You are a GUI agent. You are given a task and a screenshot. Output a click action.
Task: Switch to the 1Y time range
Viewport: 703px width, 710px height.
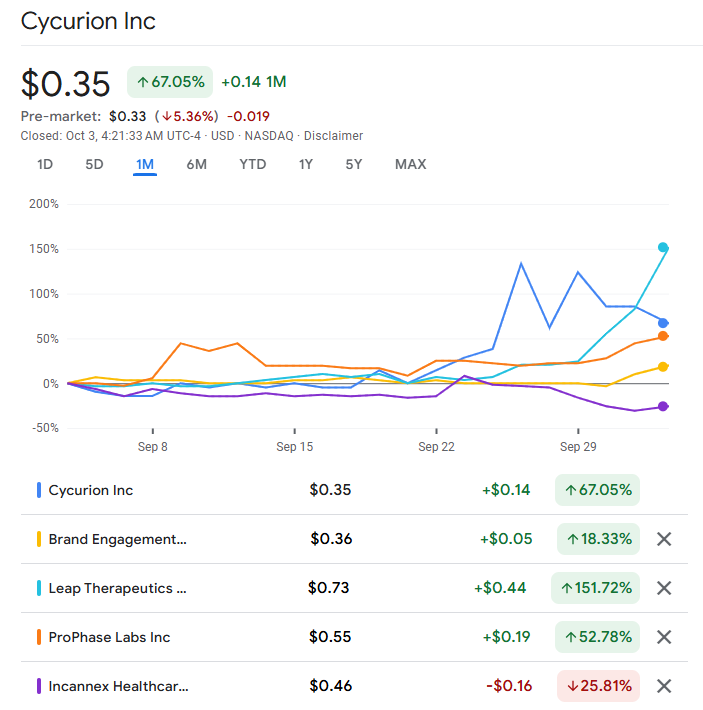tap(305, 164)
